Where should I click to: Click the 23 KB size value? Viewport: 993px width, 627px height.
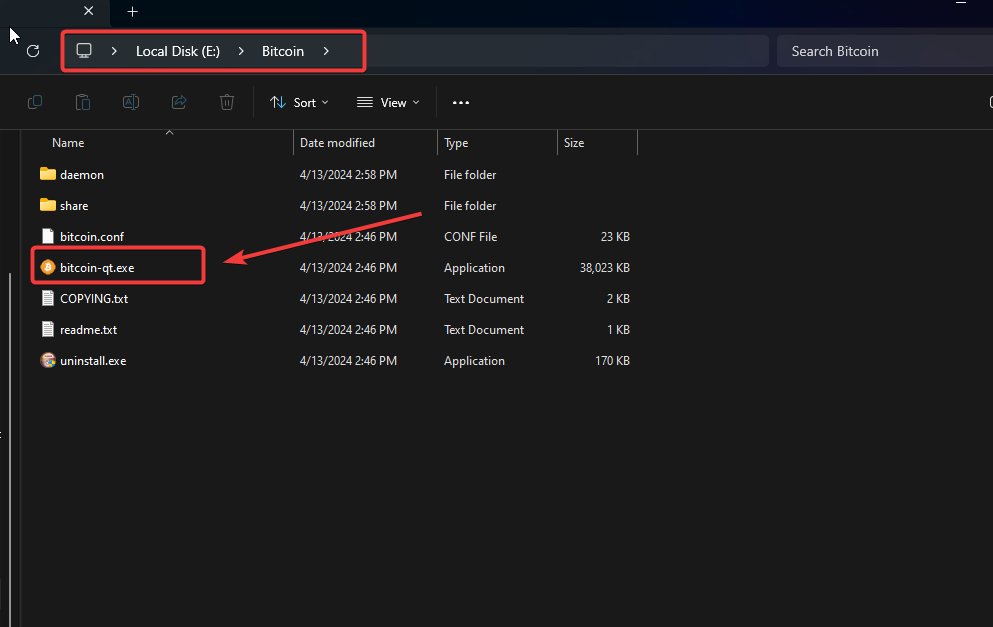coord(615,237)
